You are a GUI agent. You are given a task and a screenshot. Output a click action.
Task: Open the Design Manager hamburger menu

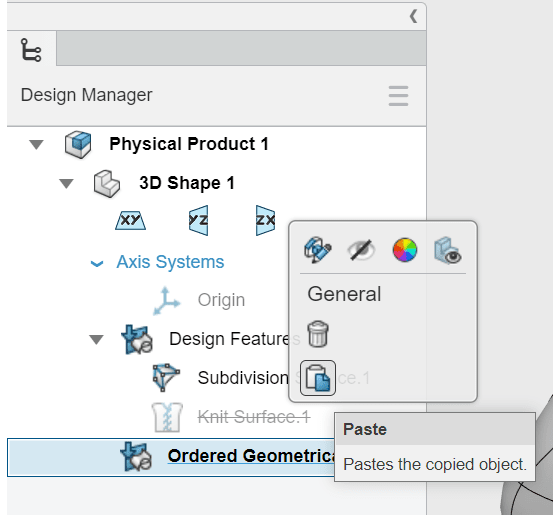[x=399, y=96]
